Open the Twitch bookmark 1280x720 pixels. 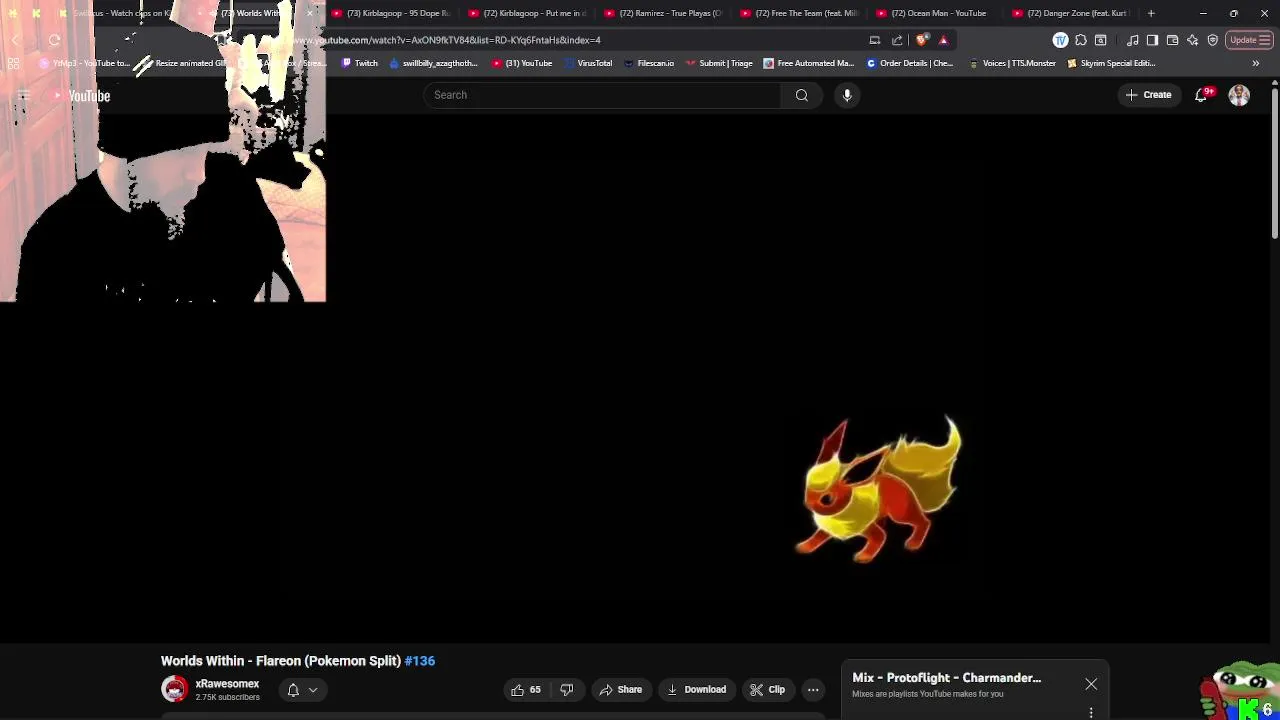360,63
